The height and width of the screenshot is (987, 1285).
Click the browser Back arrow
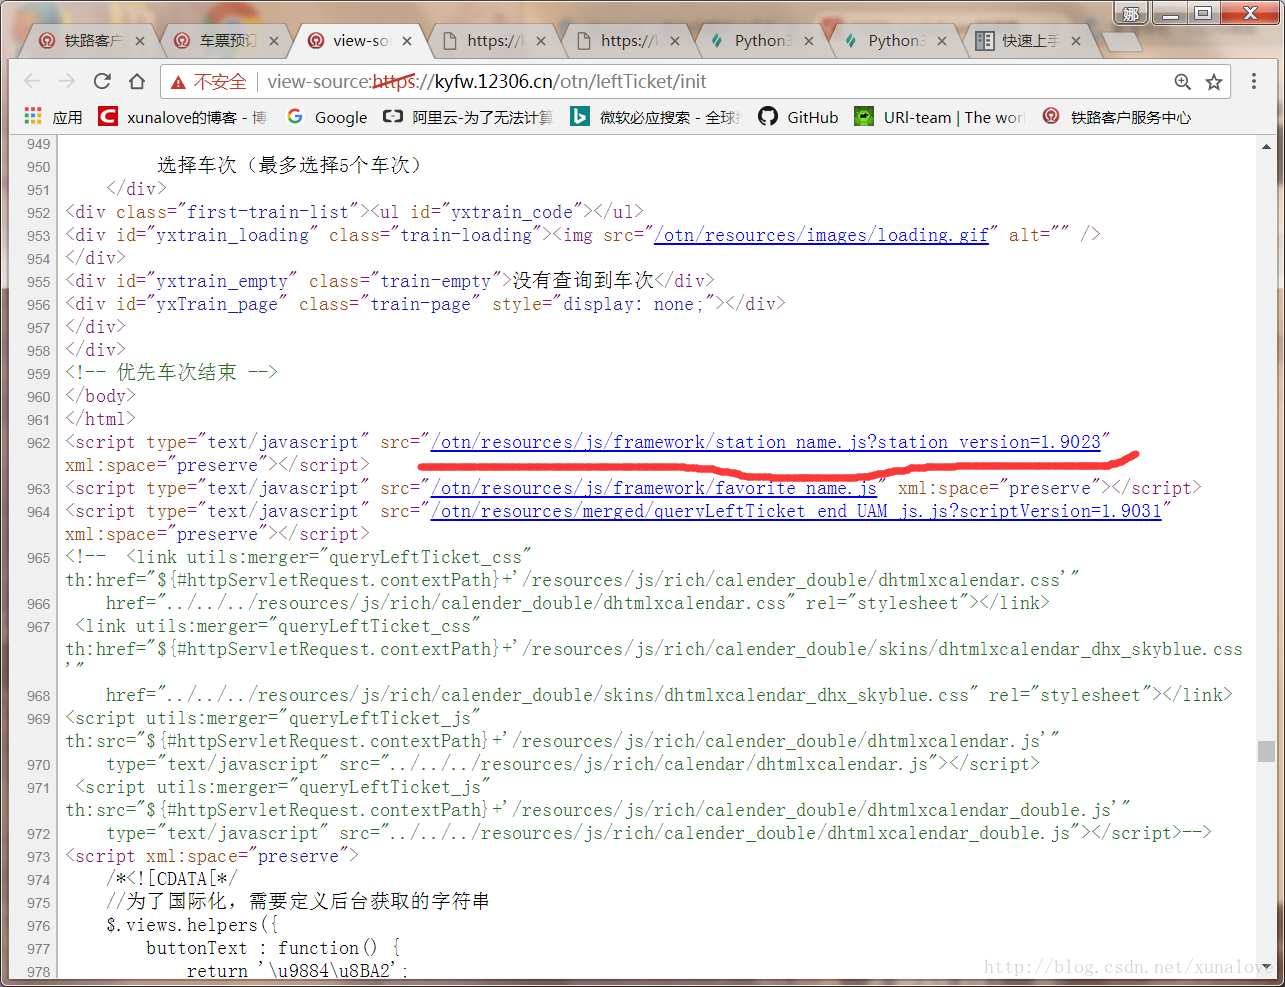coord(32,81)
